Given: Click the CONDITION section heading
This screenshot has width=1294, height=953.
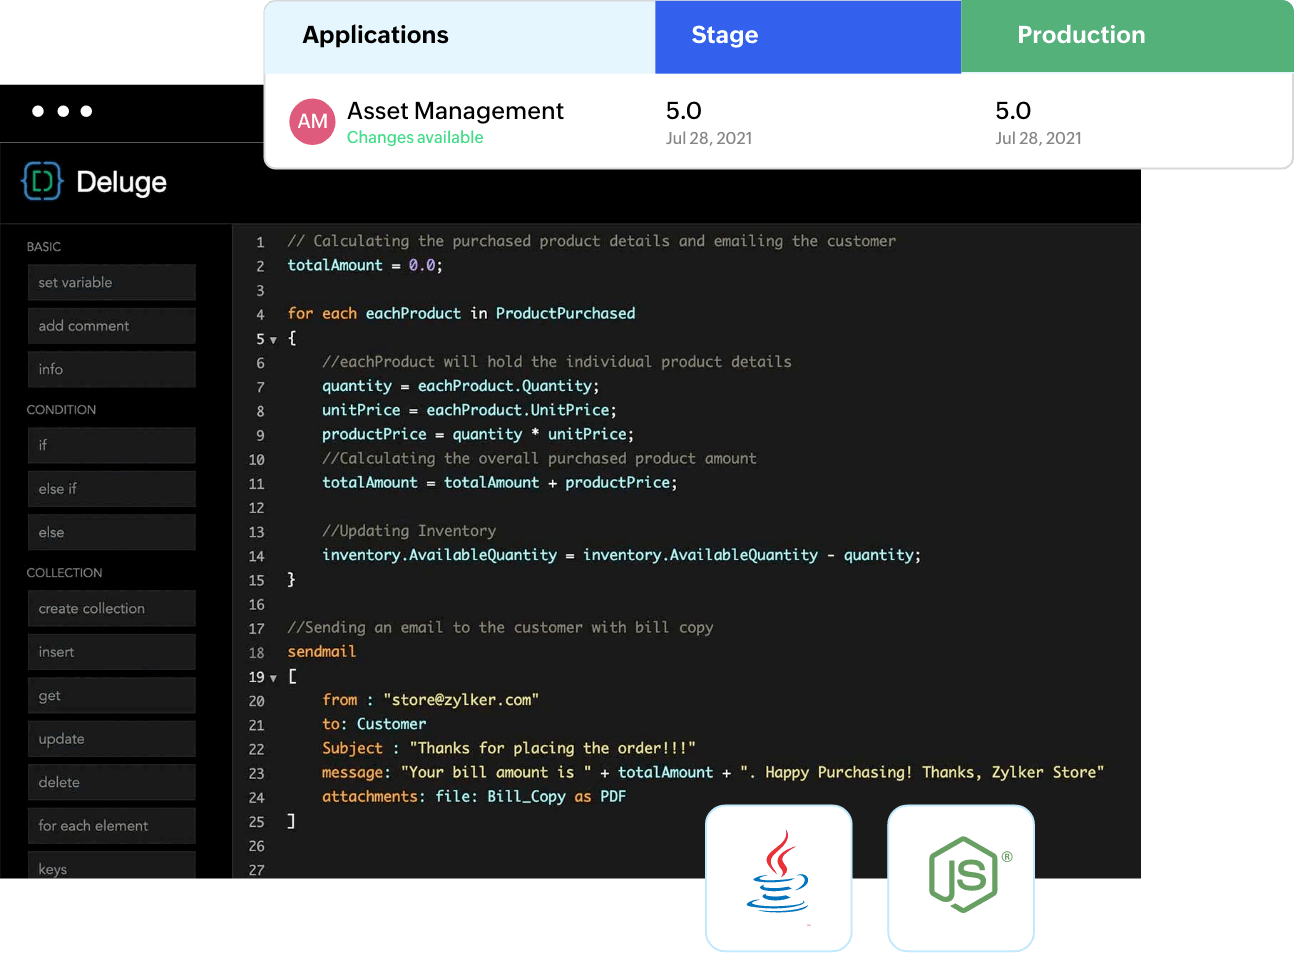Looking at the screenshot, I should pyautogui.click(x=61, y=410).
